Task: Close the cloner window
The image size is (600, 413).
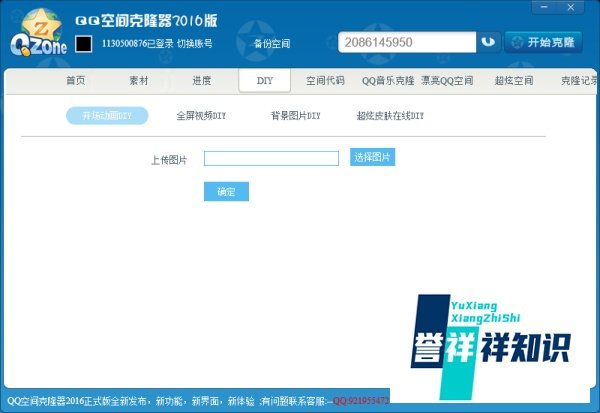Action: (571, 7)
